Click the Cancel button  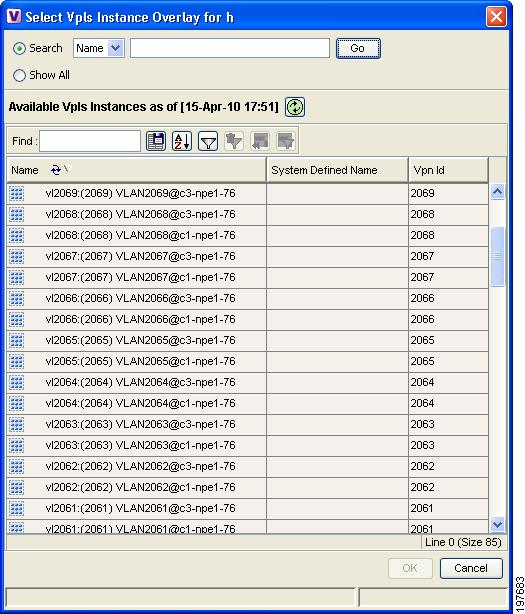click(471, 568)
